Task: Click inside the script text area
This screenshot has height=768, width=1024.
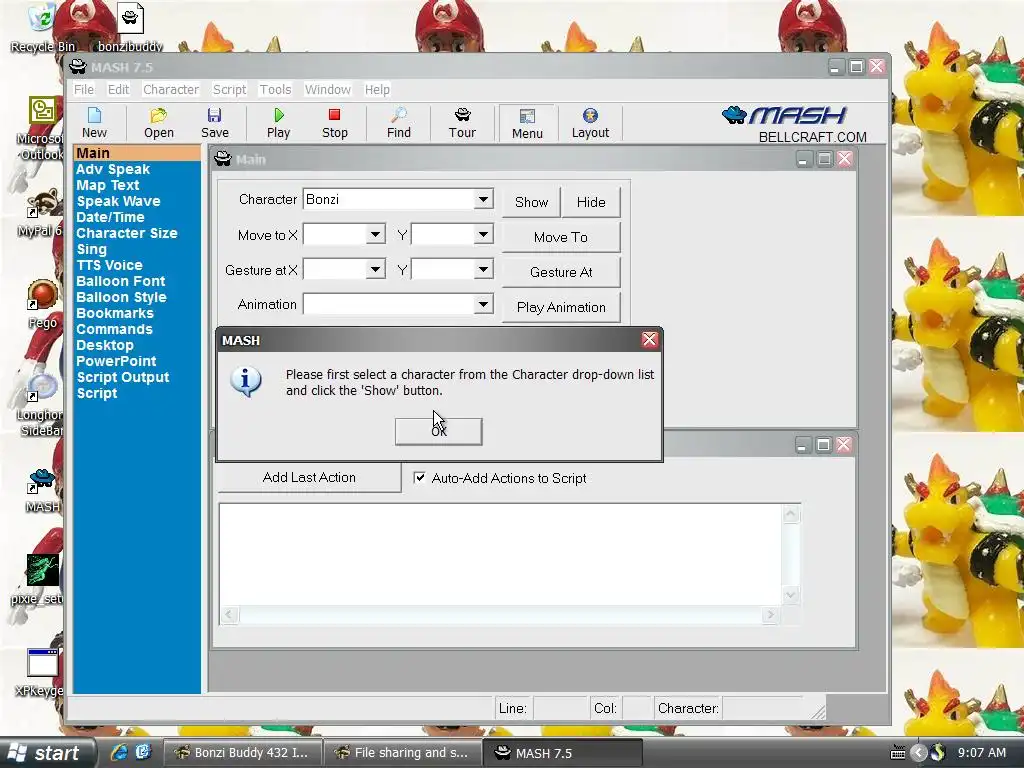Action: coord(500,554)
